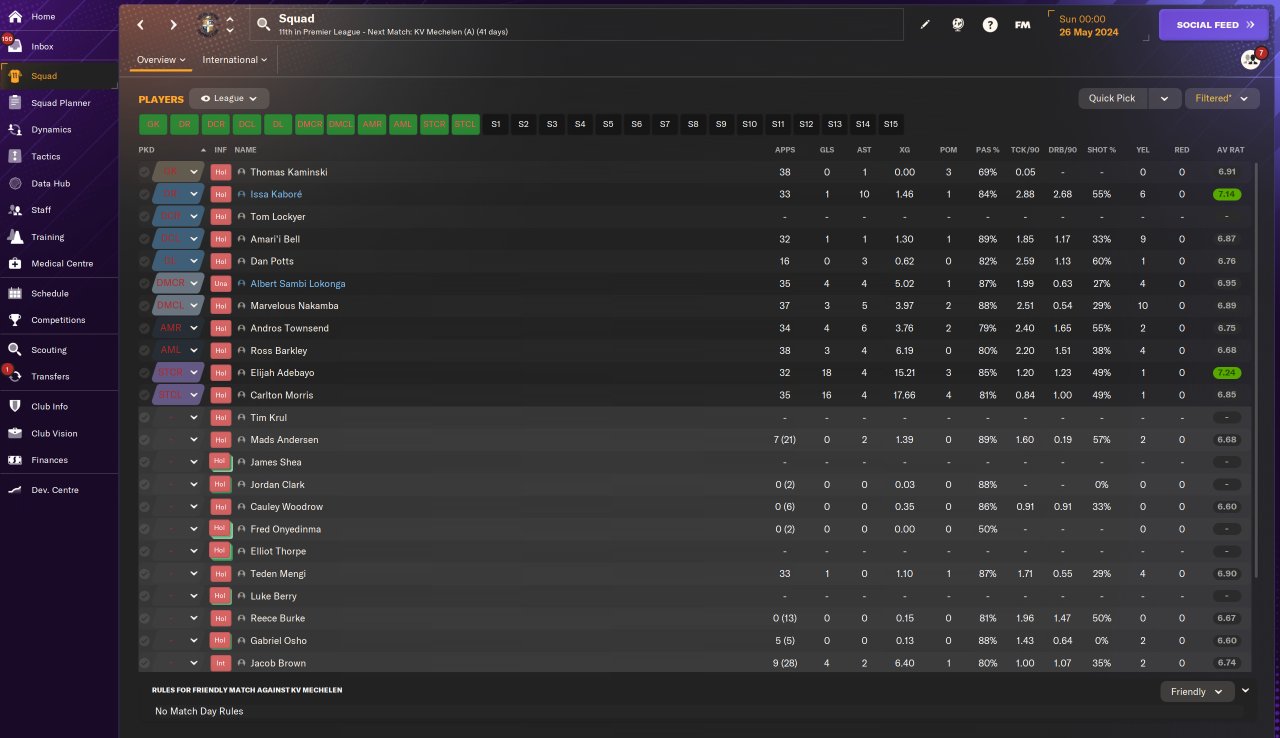Open Inbox from its envelope icon
The image size is (1280, 738).
[x=15, y=47]
